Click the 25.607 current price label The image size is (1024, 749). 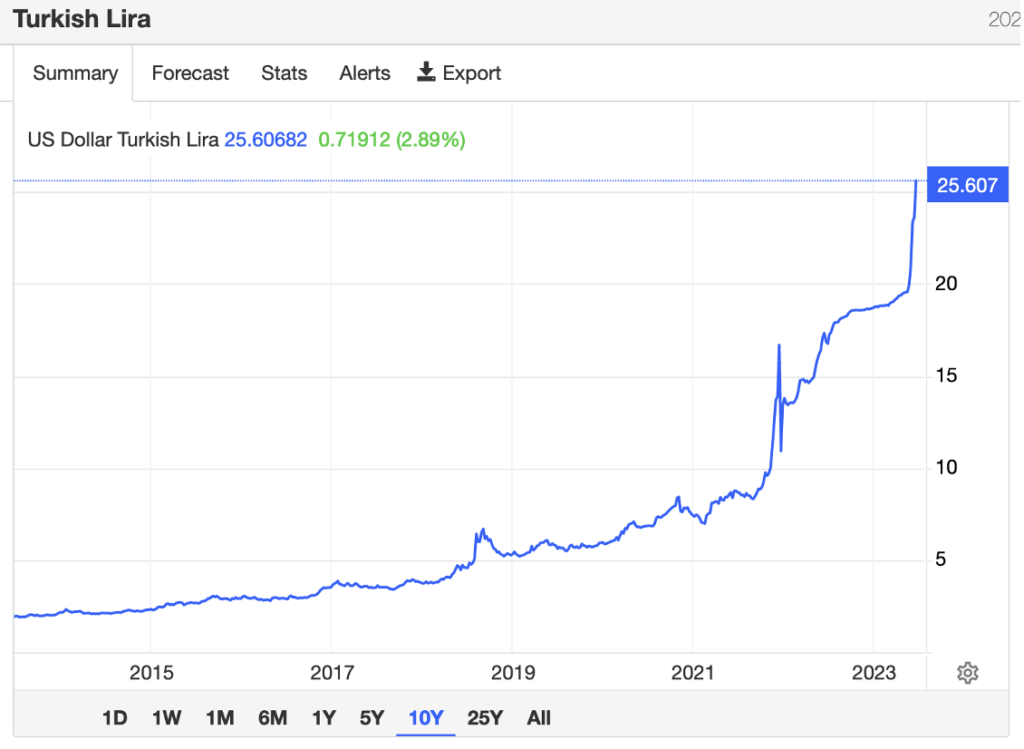pos(967,185)
